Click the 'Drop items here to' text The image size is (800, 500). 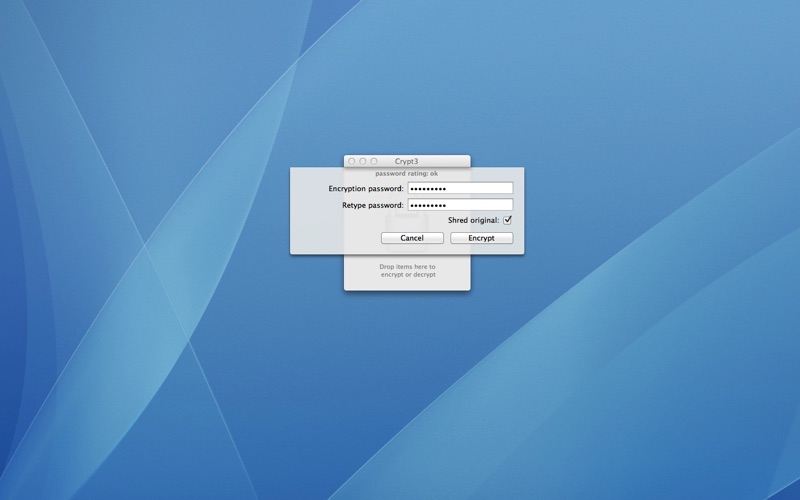click(407, 267)
